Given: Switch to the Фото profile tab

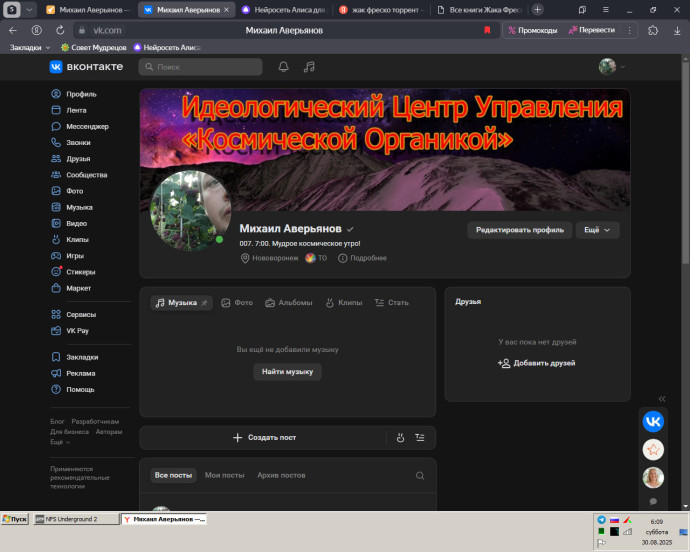Looking at the screenshot, I should [237, 303].
